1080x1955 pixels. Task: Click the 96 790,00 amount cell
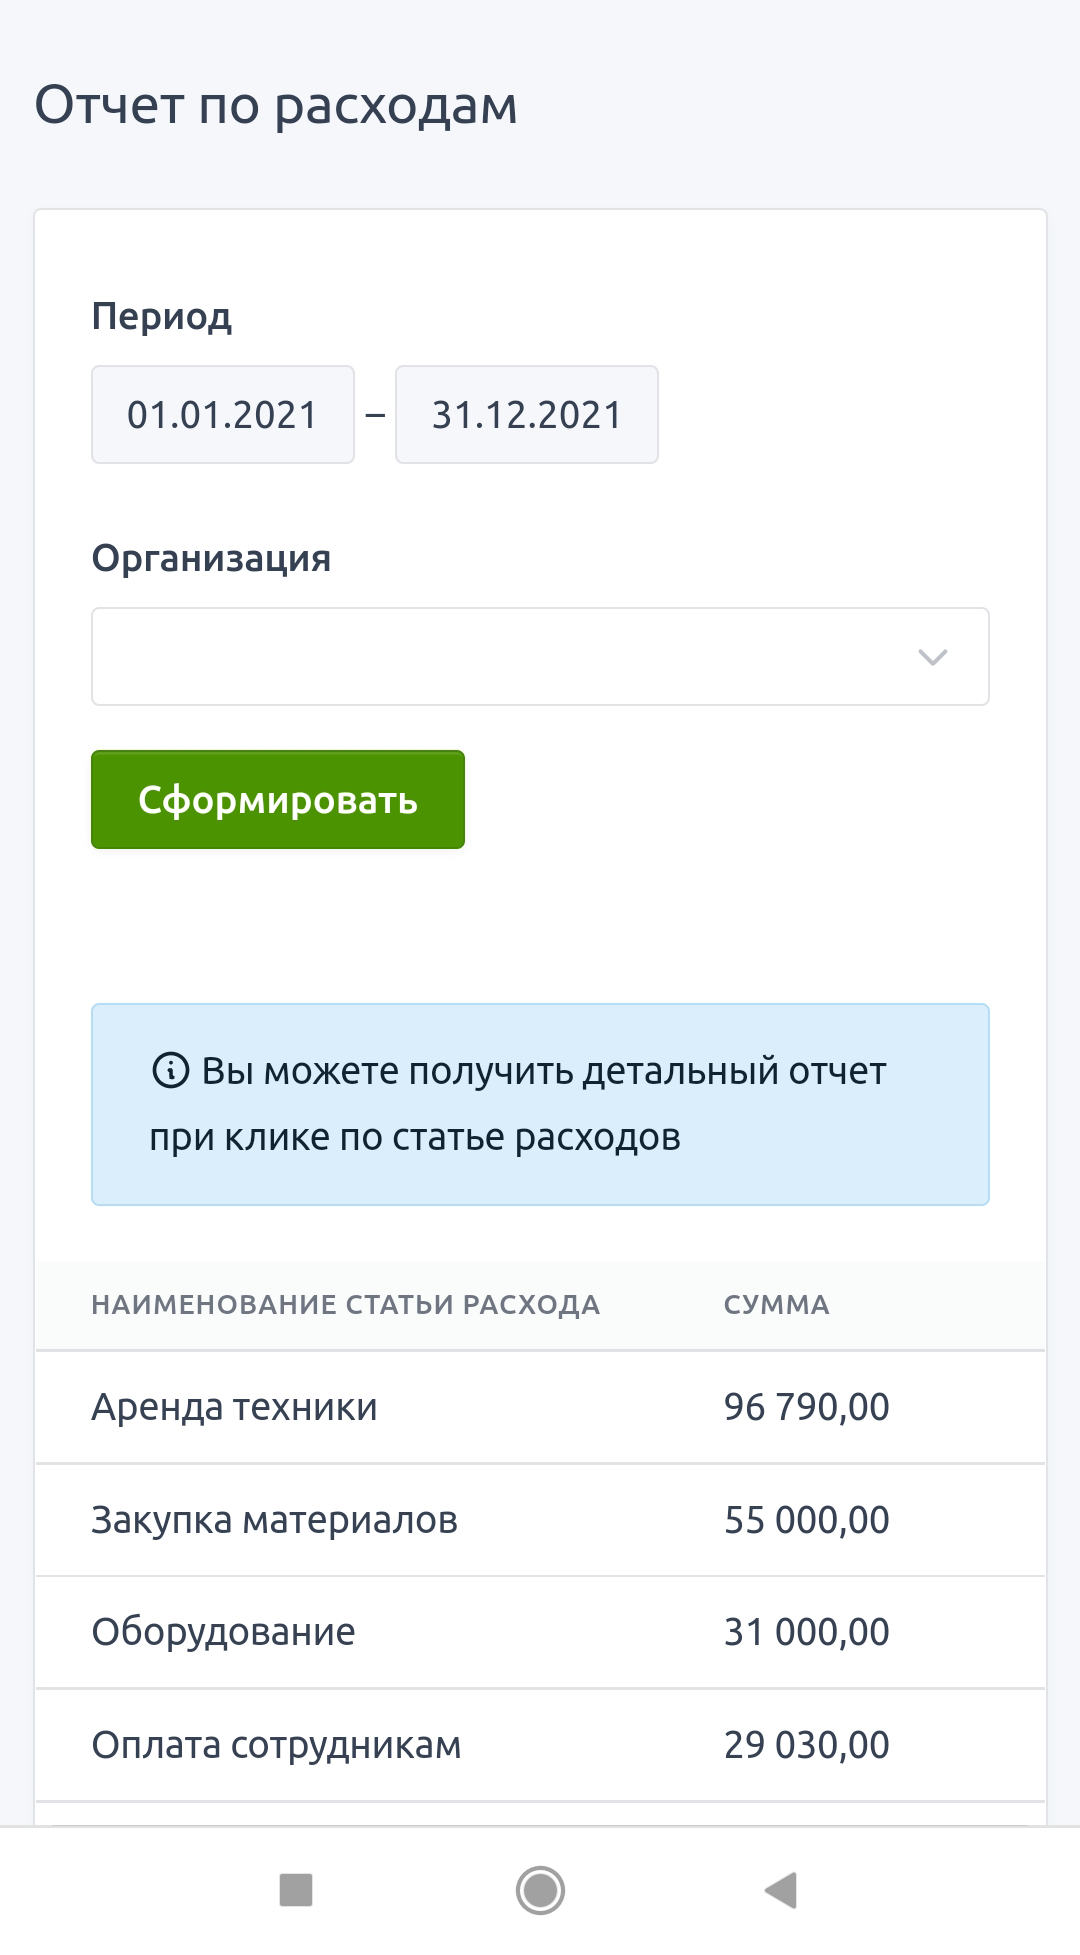(x=807, y=1407)
